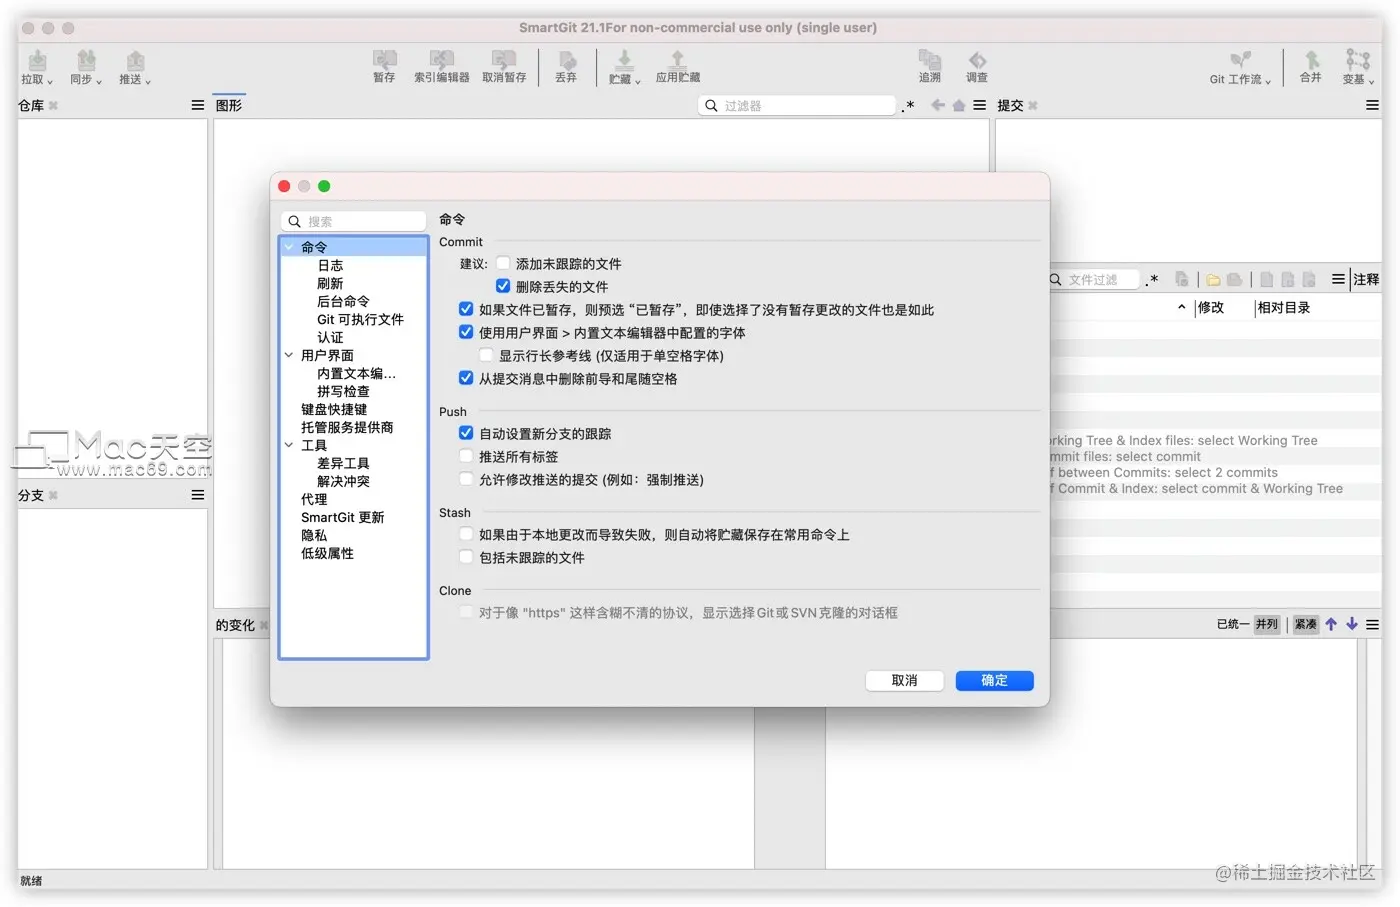
Task: Click the 追溯 (Blame) toolbar icon
Action: click(929, 60)
